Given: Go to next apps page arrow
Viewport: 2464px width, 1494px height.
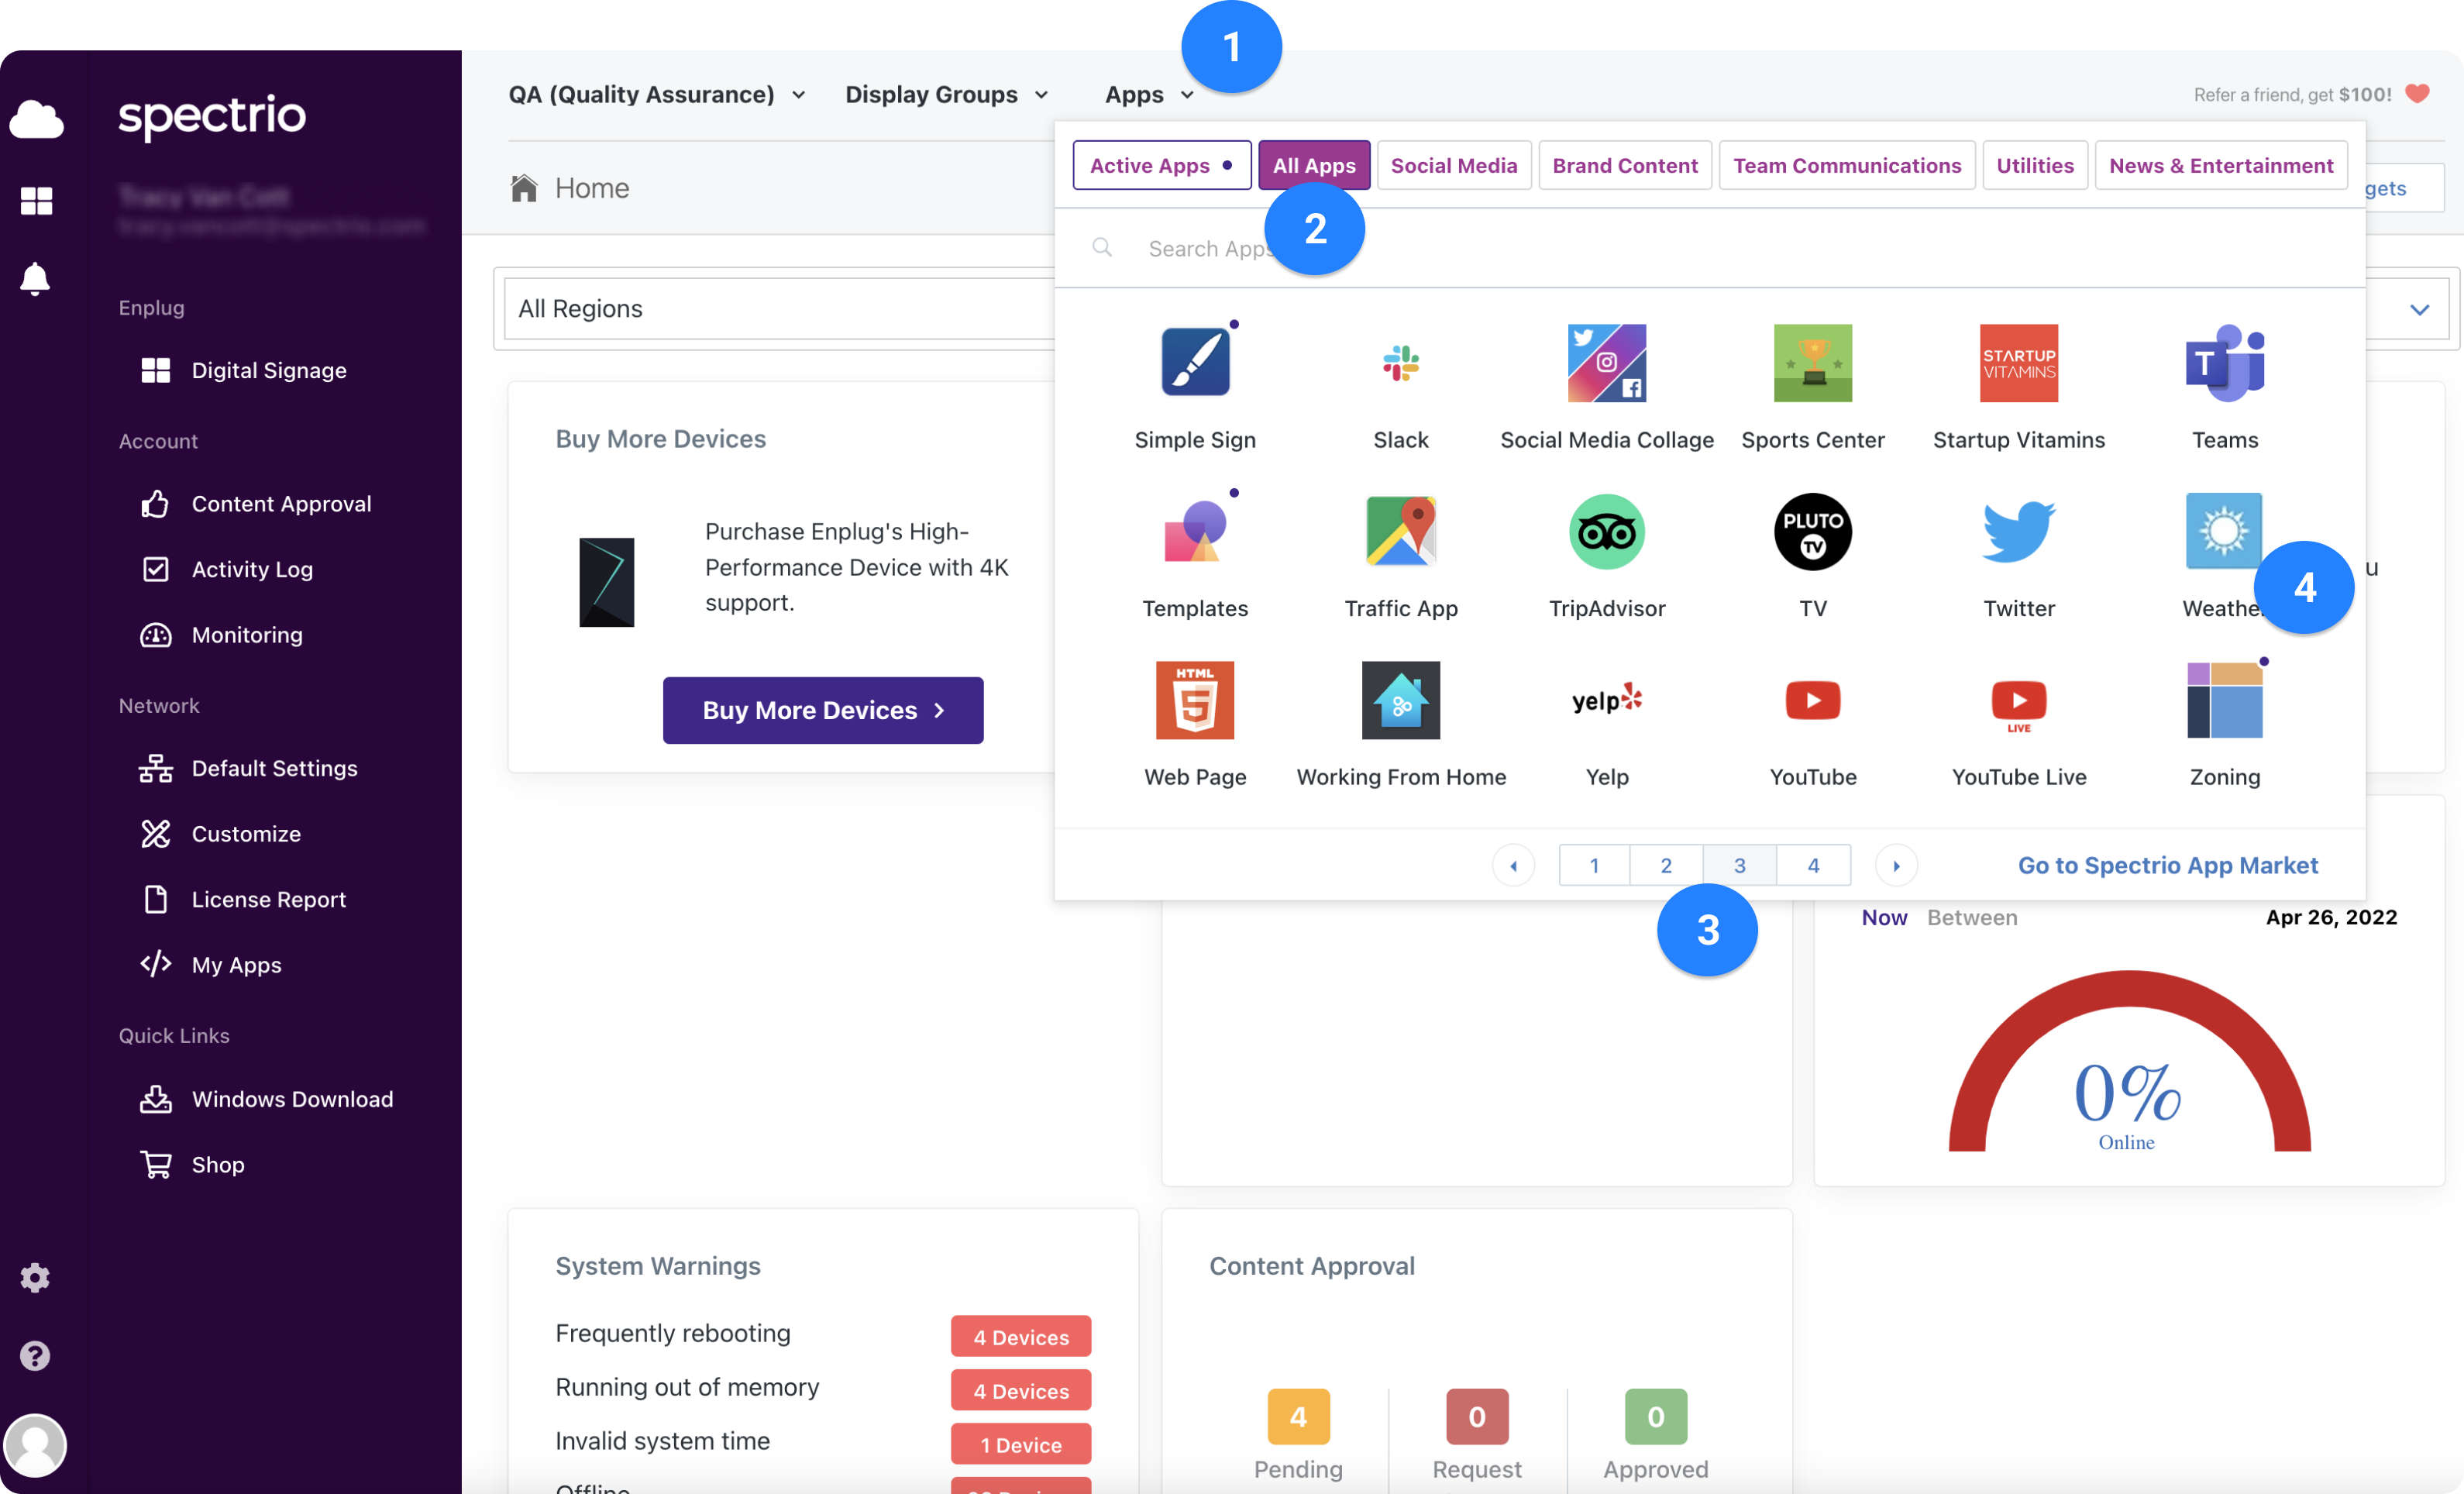Looking at the screenshot, I should pyautogui.click(x=1896, y=865).
